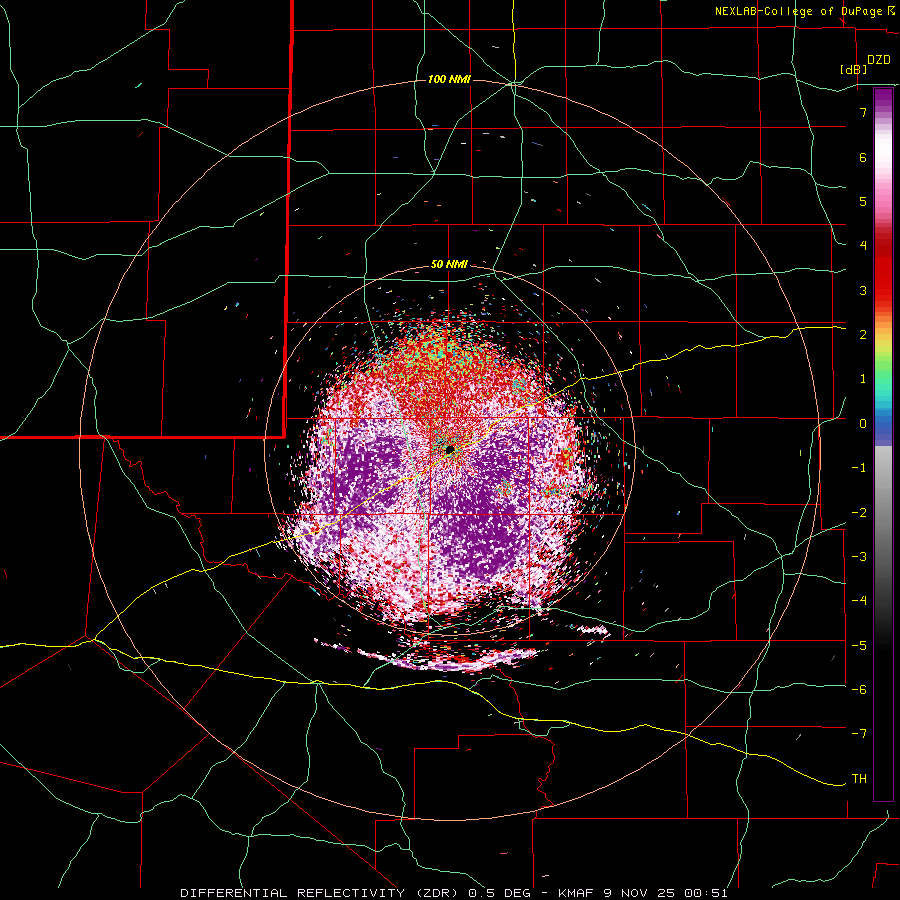This screenshot has height=900, width=900.
Task: Click the 1 value on color scale
Action: point(863,379)
